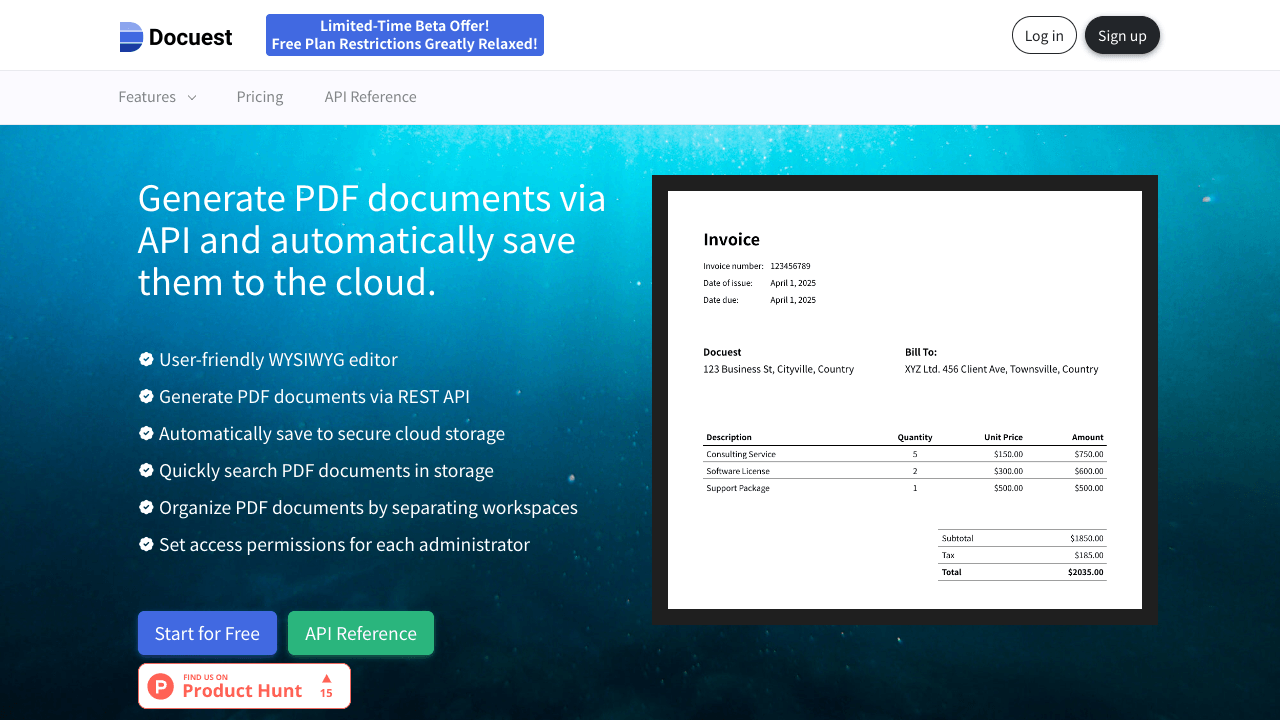1280x720 pixels.
Task: Click the Product Hunt text in badge
Action: [x=242, y=691]
